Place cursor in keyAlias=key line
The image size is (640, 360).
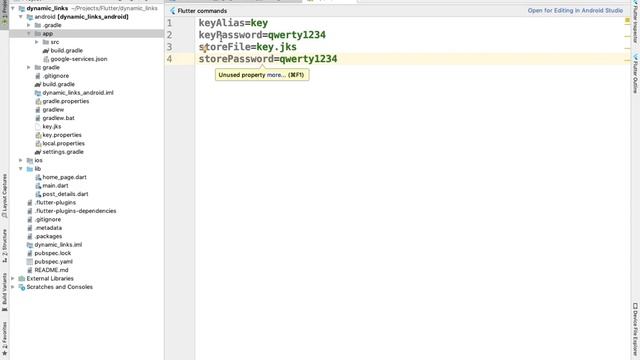click(233, 23)
